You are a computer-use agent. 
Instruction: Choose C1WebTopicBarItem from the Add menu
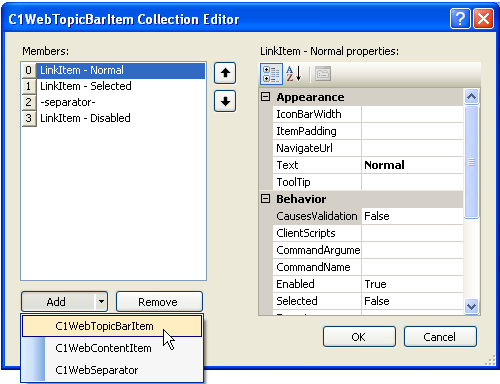[112, 326]
